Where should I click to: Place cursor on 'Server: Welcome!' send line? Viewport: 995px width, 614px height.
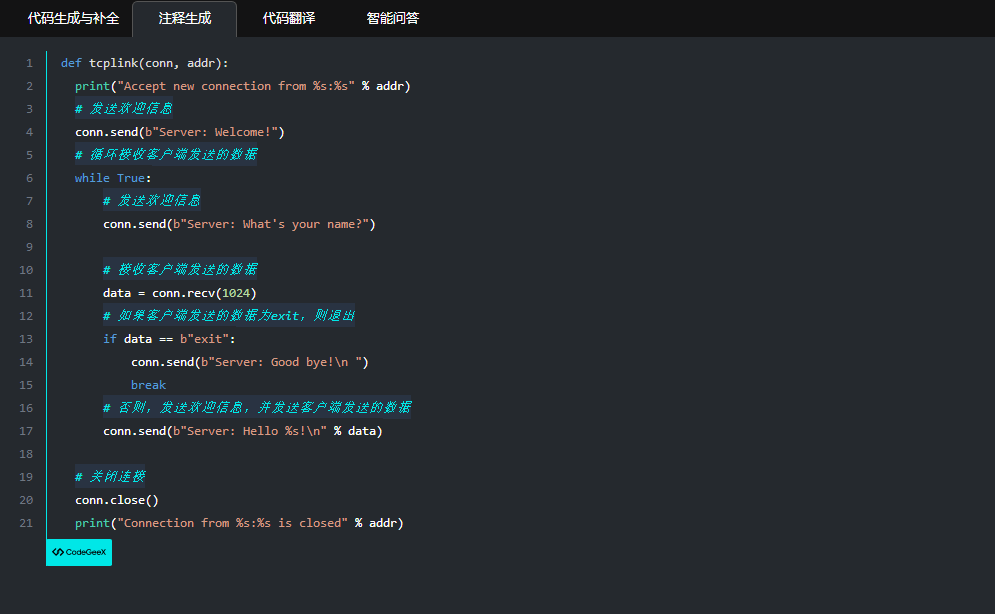pyautogui.click(x=180, y=132)
